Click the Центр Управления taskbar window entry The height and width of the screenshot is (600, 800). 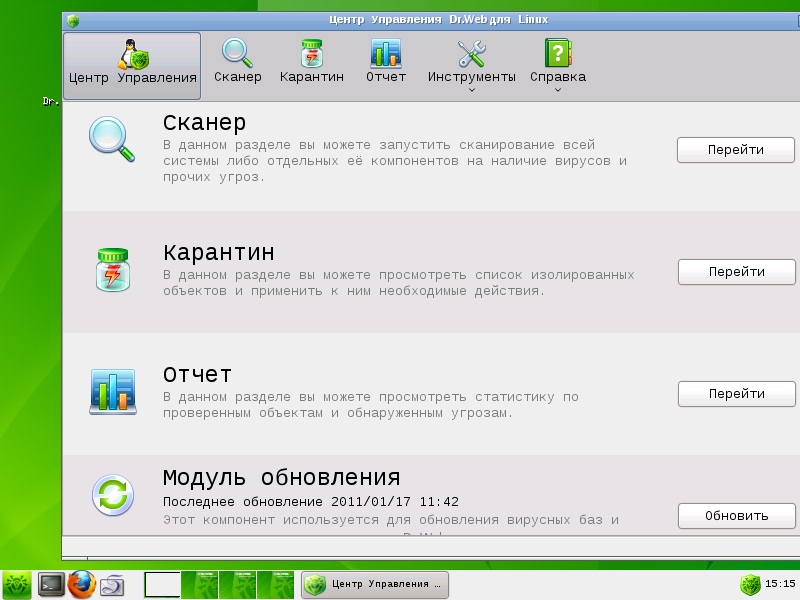pyautogui.click(x=375, y=586)
